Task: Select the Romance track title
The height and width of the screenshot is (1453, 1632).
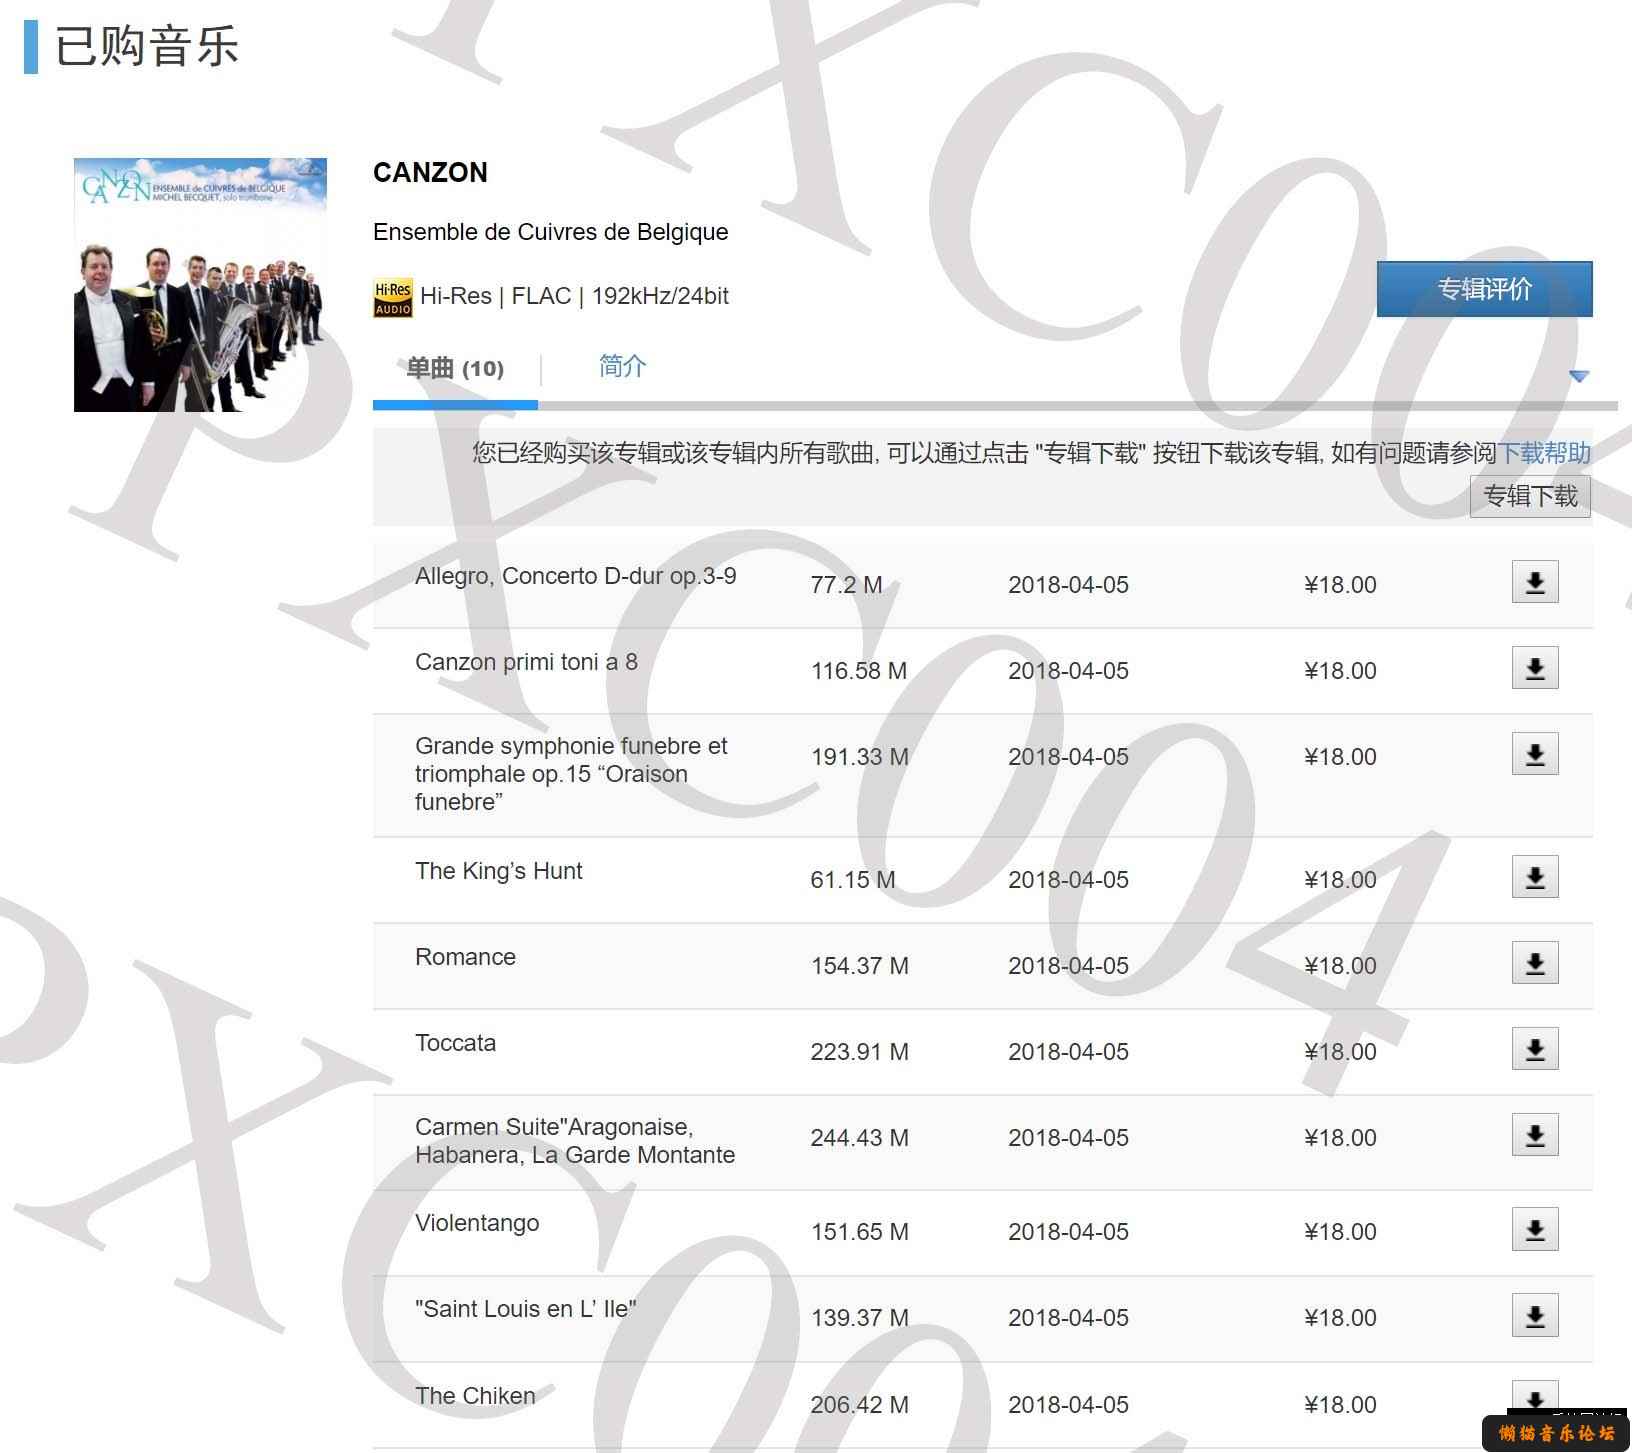Action: 465,957
